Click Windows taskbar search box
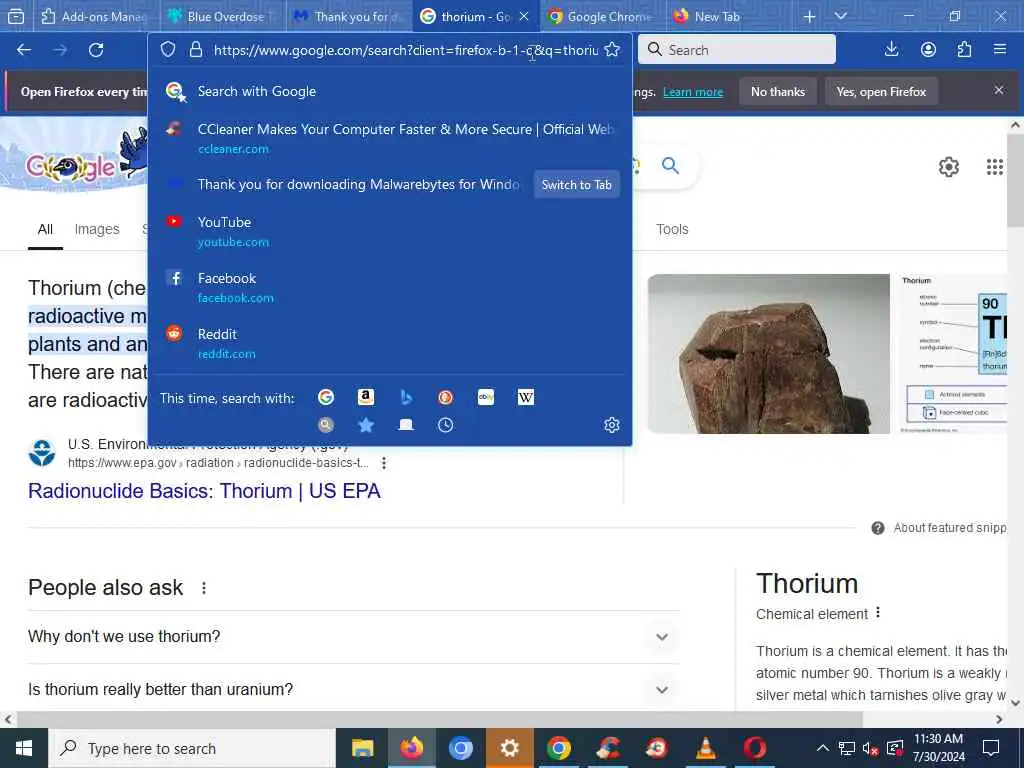 [x=193, y=748]
